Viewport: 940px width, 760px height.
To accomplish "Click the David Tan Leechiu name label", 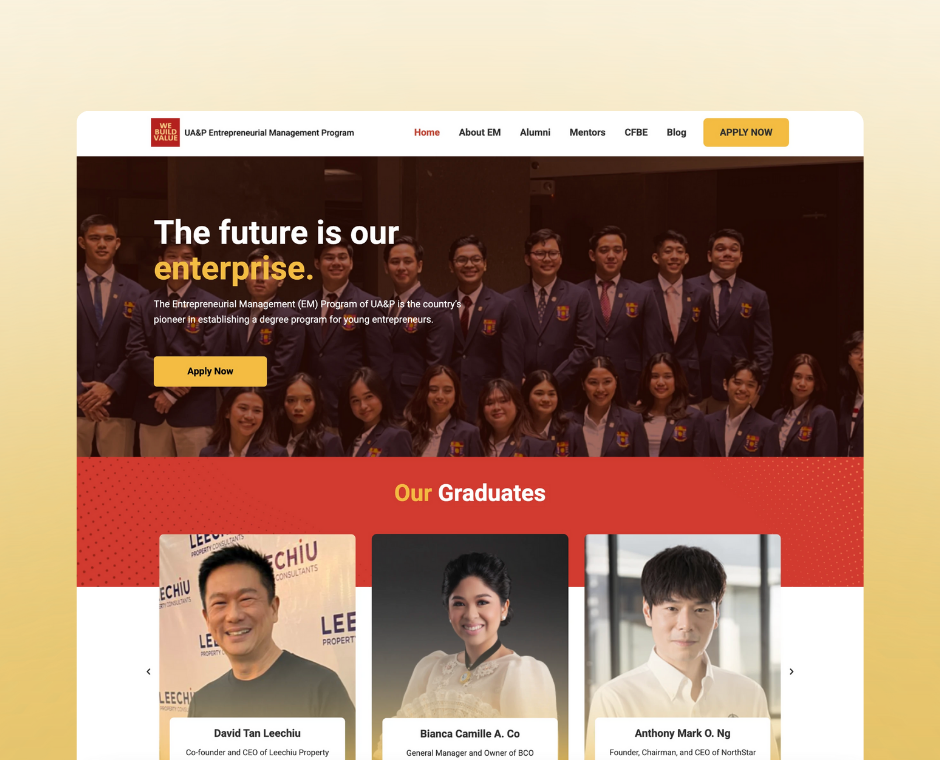I will pyautogui.click(x=257, y=733).
